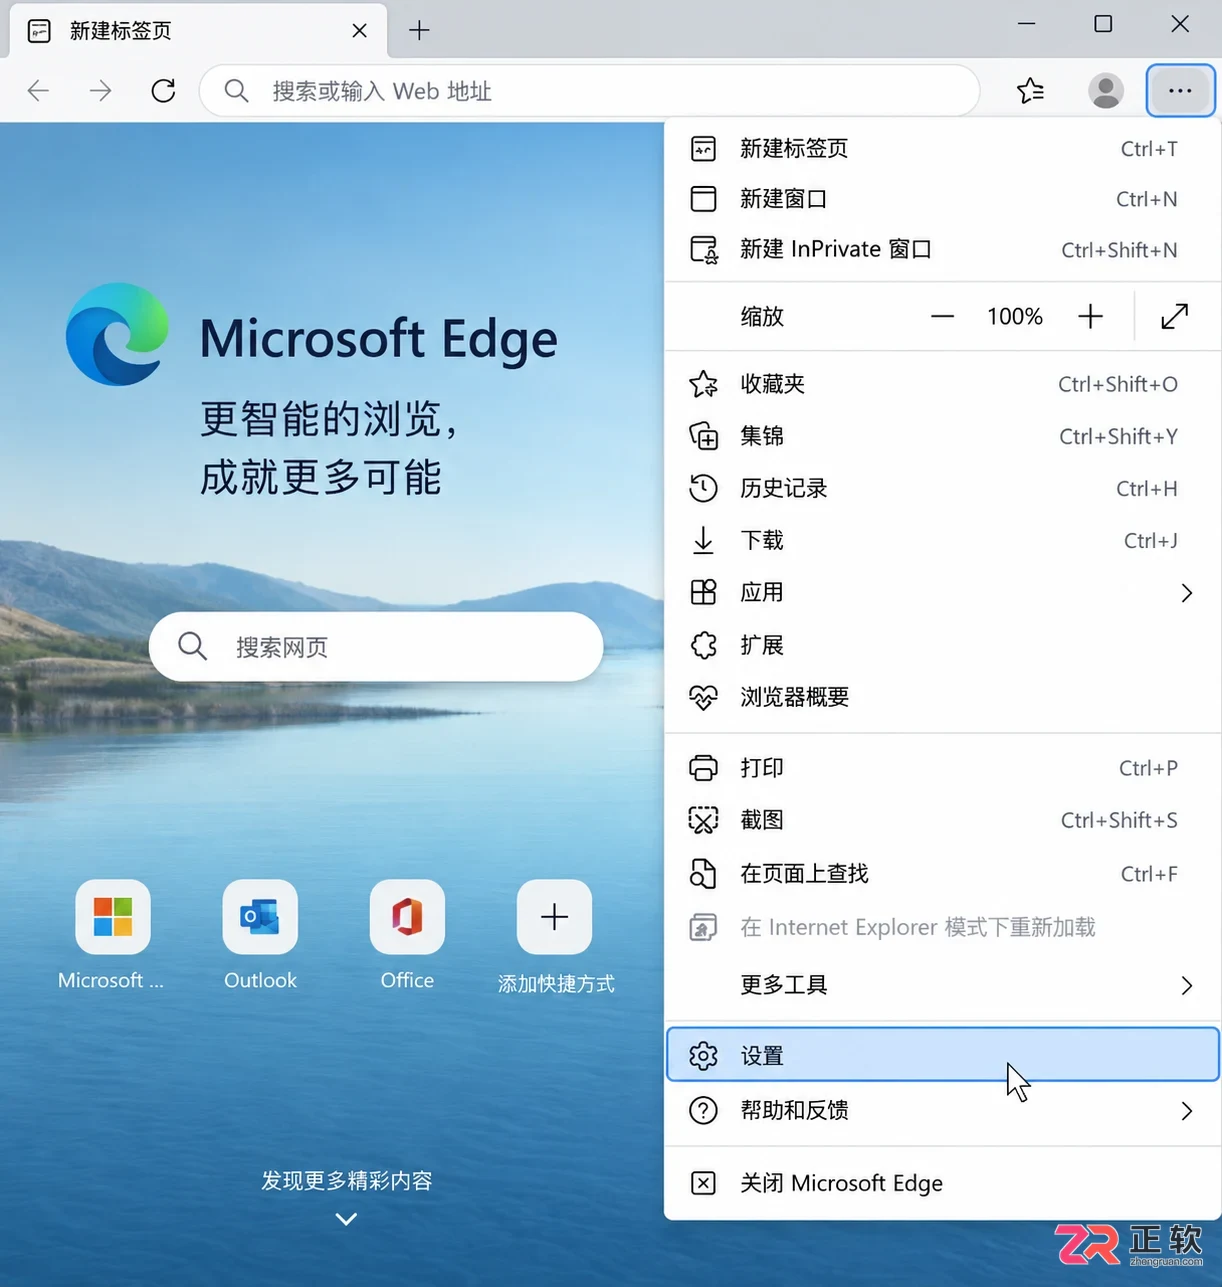1222x1287 pixels.
Task: Open 集锦 collections menu item
Action: [942, 436]
